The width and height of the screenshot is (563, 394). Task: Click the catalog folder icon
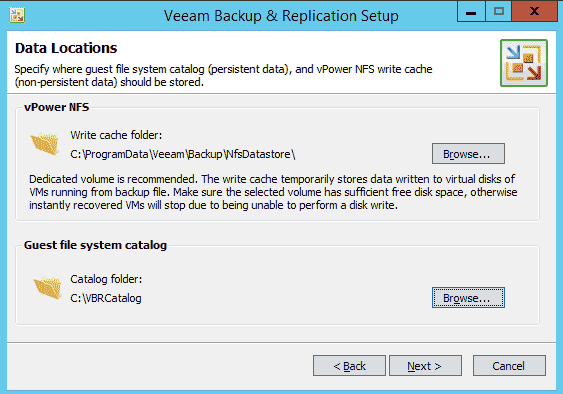48,288
